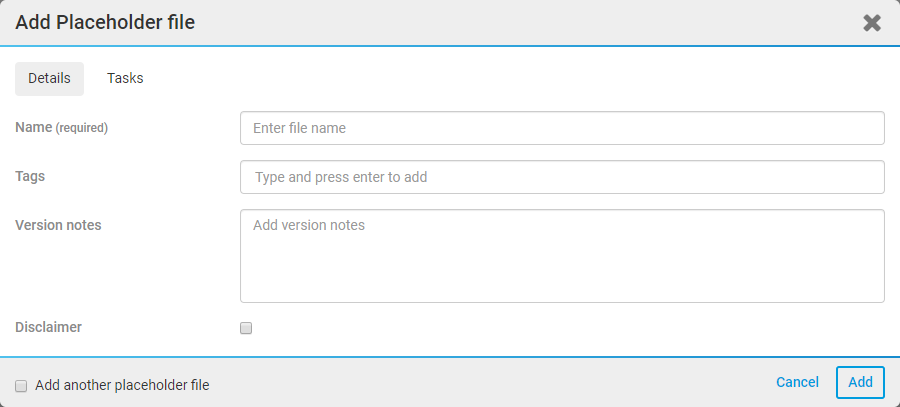This screenshot has height=407, width=900.
Task: Click the Tags field label
Action: click(x=30, y=176)
